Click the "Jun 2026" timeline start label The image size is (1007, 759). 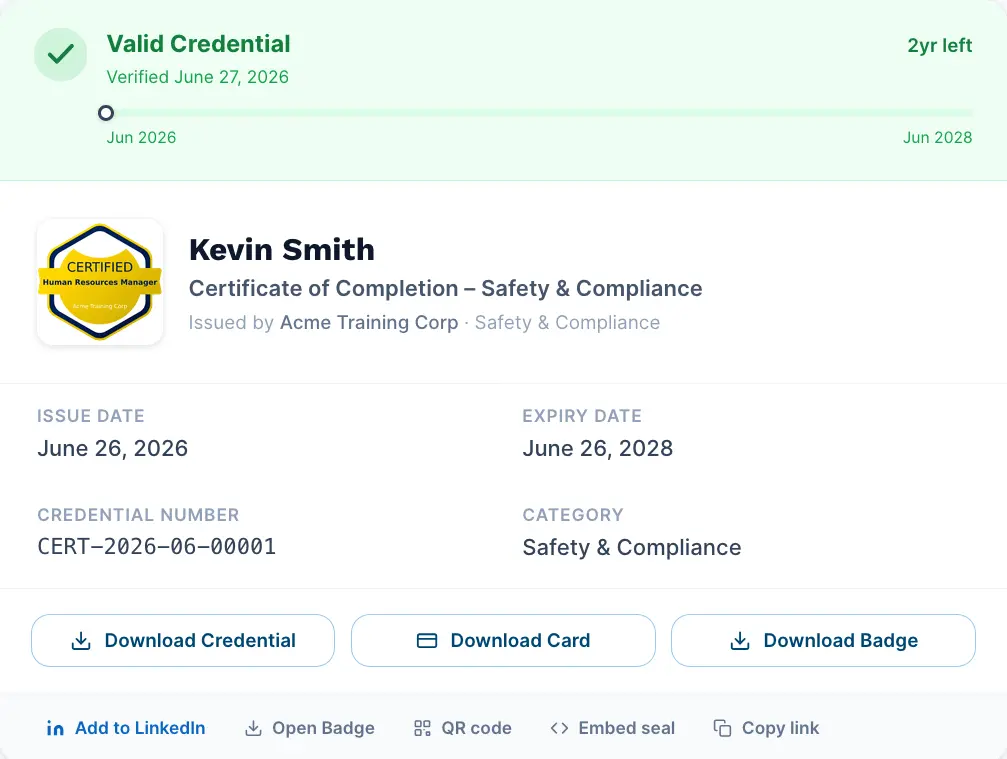(x=141, y=137)
